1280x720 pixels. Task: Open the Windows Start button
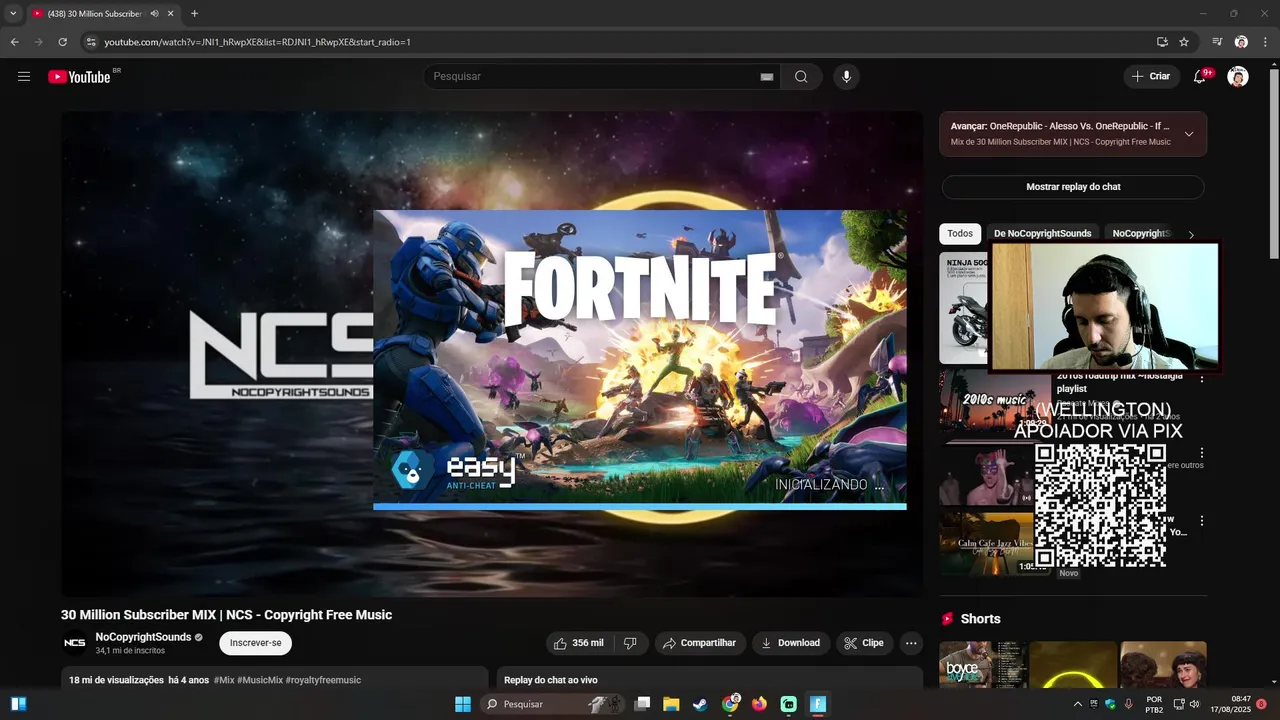(x=463, y=704)
